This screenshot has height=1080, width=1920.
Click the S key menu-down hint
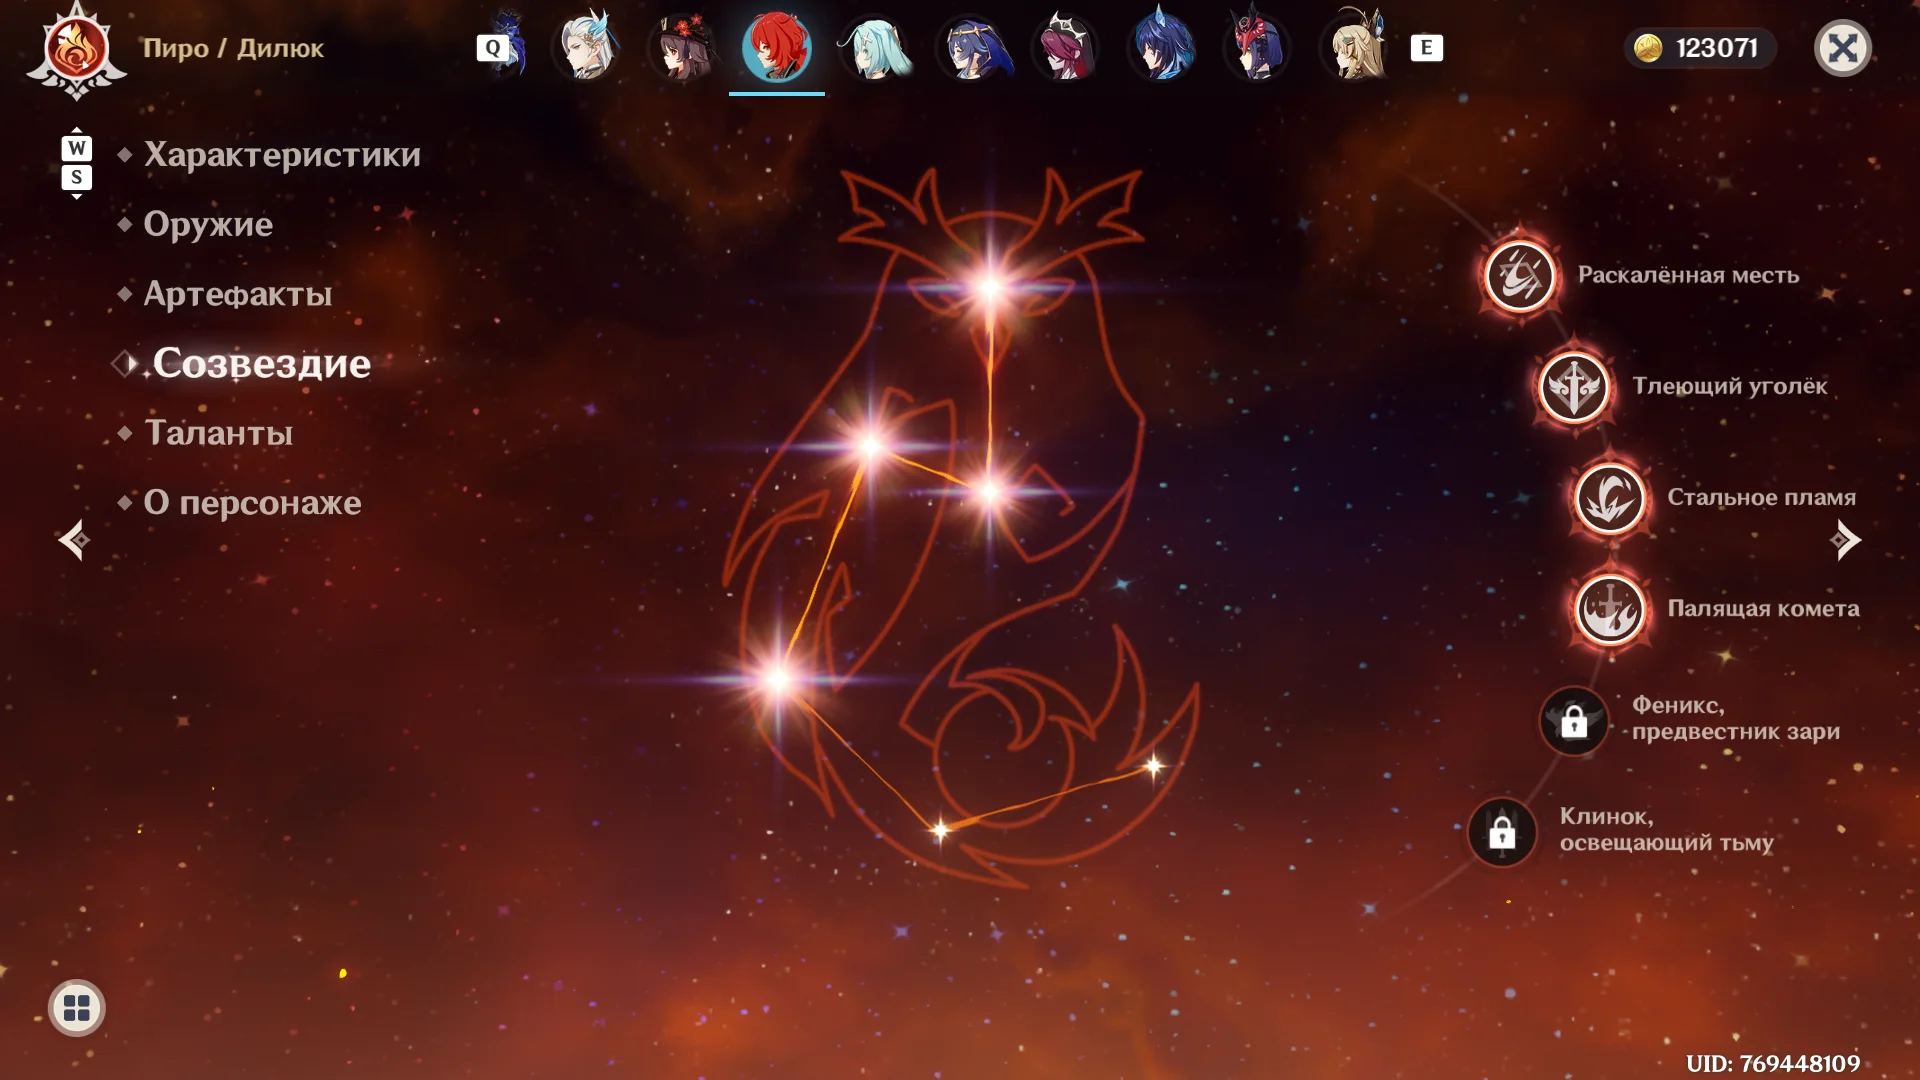click(77, 178)
